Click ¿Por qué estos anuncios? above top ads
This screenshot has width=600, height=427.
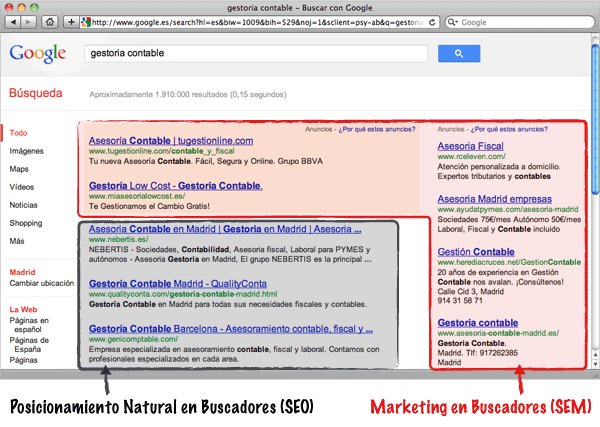click(377, 129)
